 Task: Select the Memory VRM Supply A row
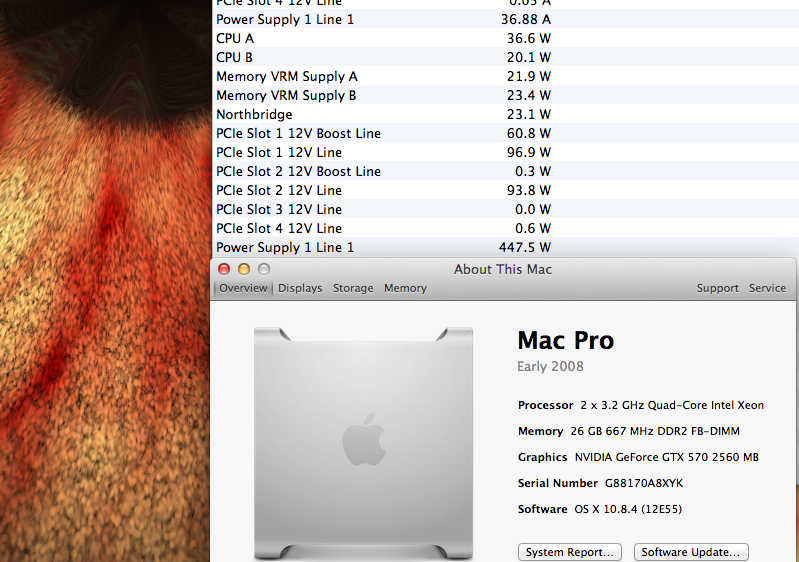(505, 76)
